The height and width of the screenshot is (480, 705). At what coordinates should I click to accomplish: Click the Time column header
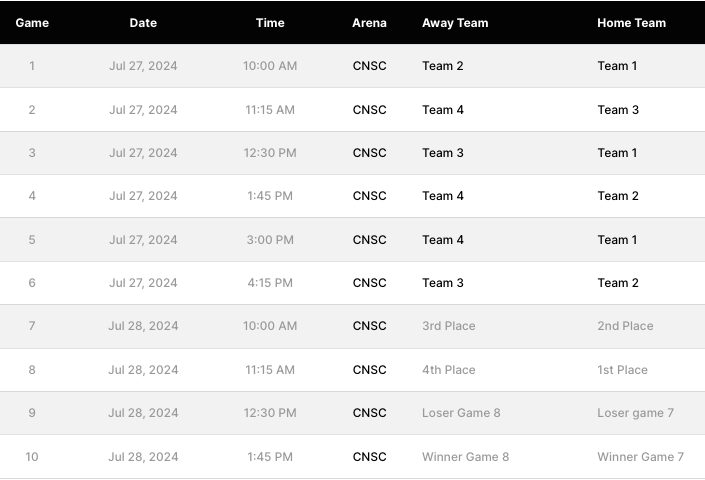(x=270, y=23)
